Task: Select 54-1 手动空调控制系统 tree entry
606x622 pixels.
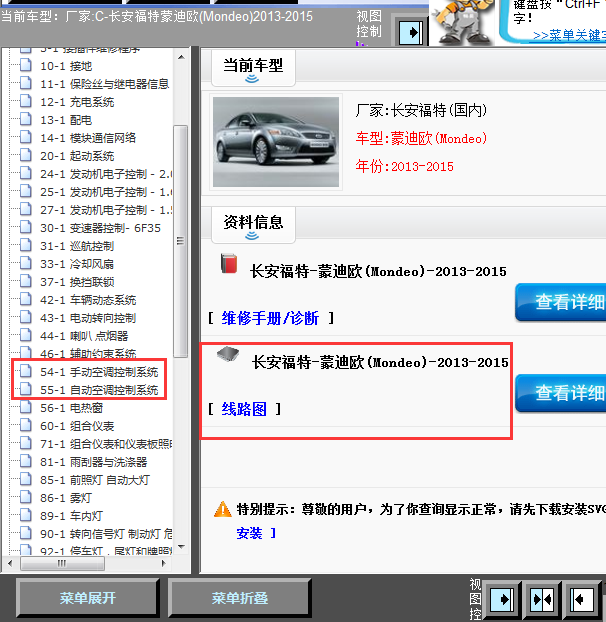Action: 99,372
